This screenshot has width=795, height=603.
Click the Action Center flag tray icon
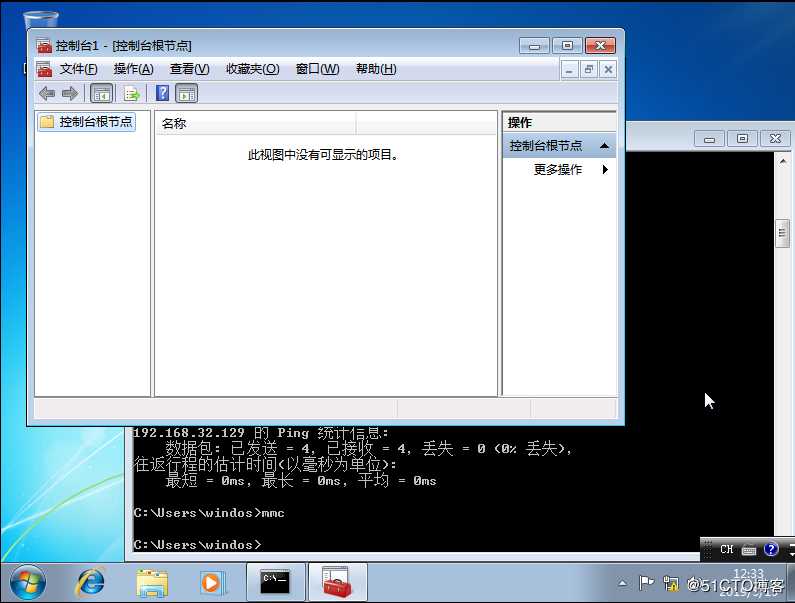click(646, 583)
